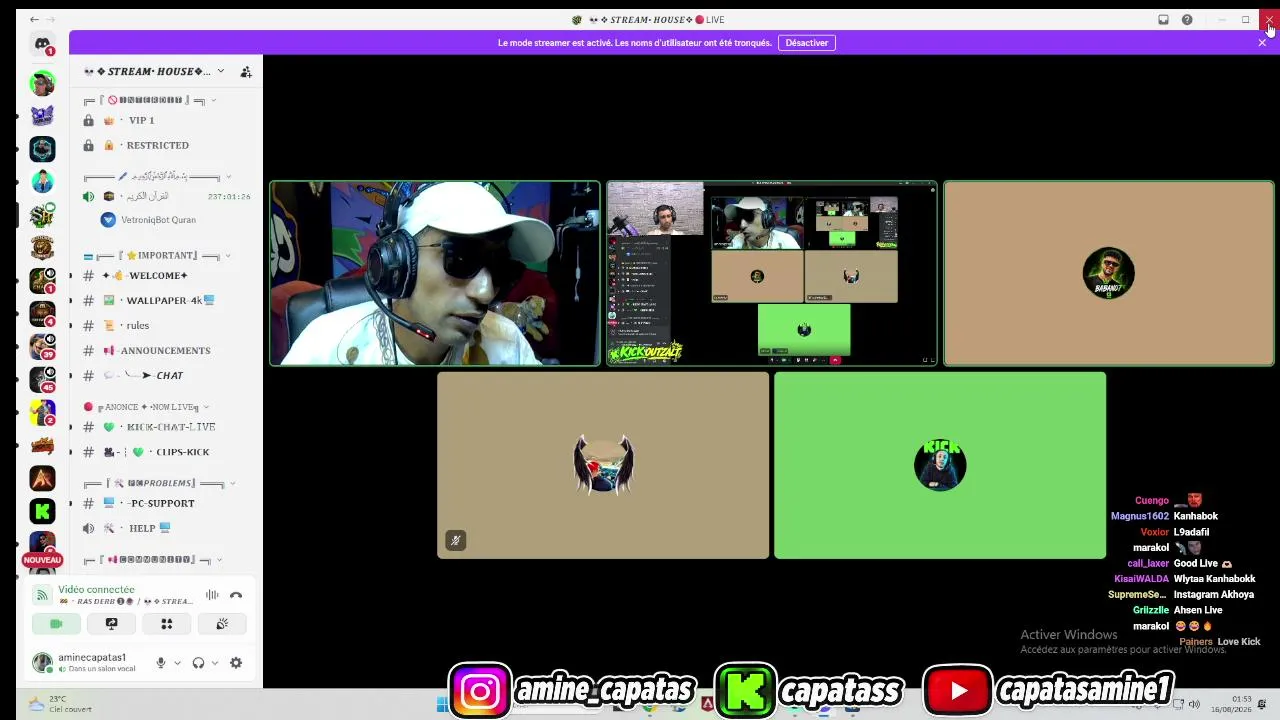Click the aminecapatas1 user avatar
1280x720 pixels.
(x=42, y=662)
